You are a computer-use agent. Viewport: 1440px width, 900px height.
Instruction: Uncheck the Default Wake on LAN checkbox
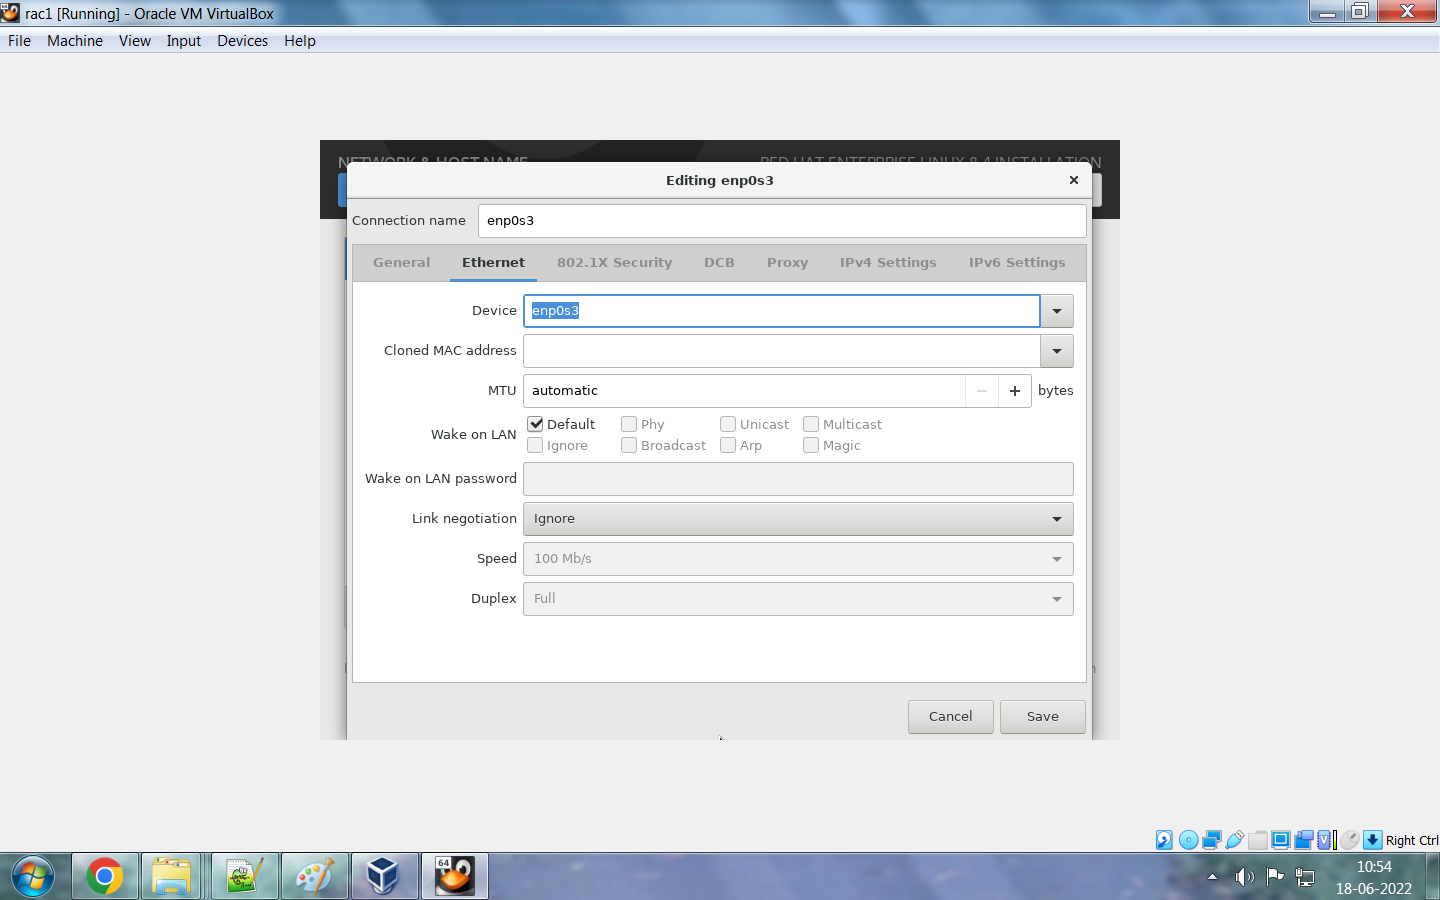point(536,424)
